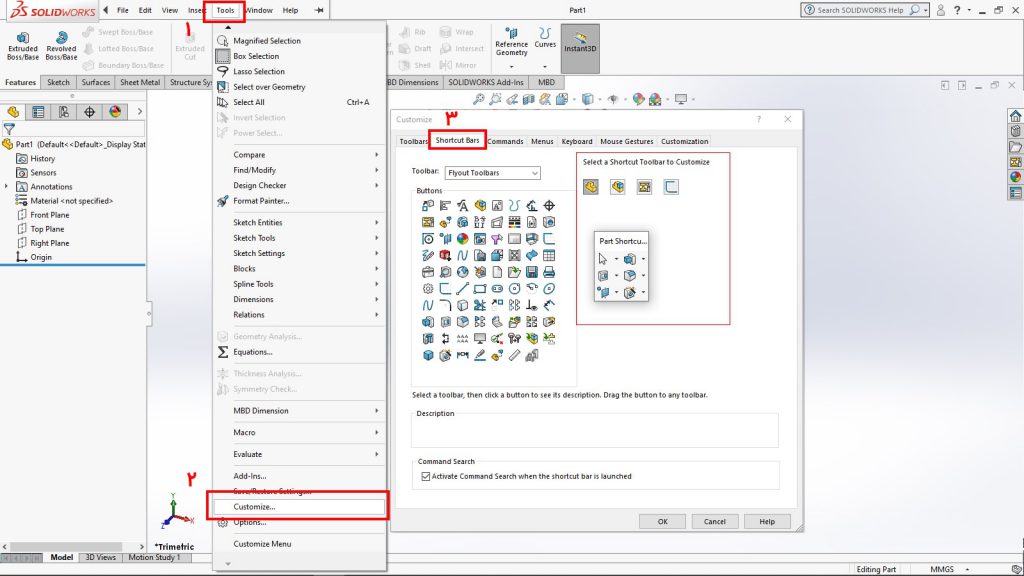Open the Sheet Metal CommandManager tab
Image resolution: width=1024 pixels, height=576 pixels.
(140, 82)
